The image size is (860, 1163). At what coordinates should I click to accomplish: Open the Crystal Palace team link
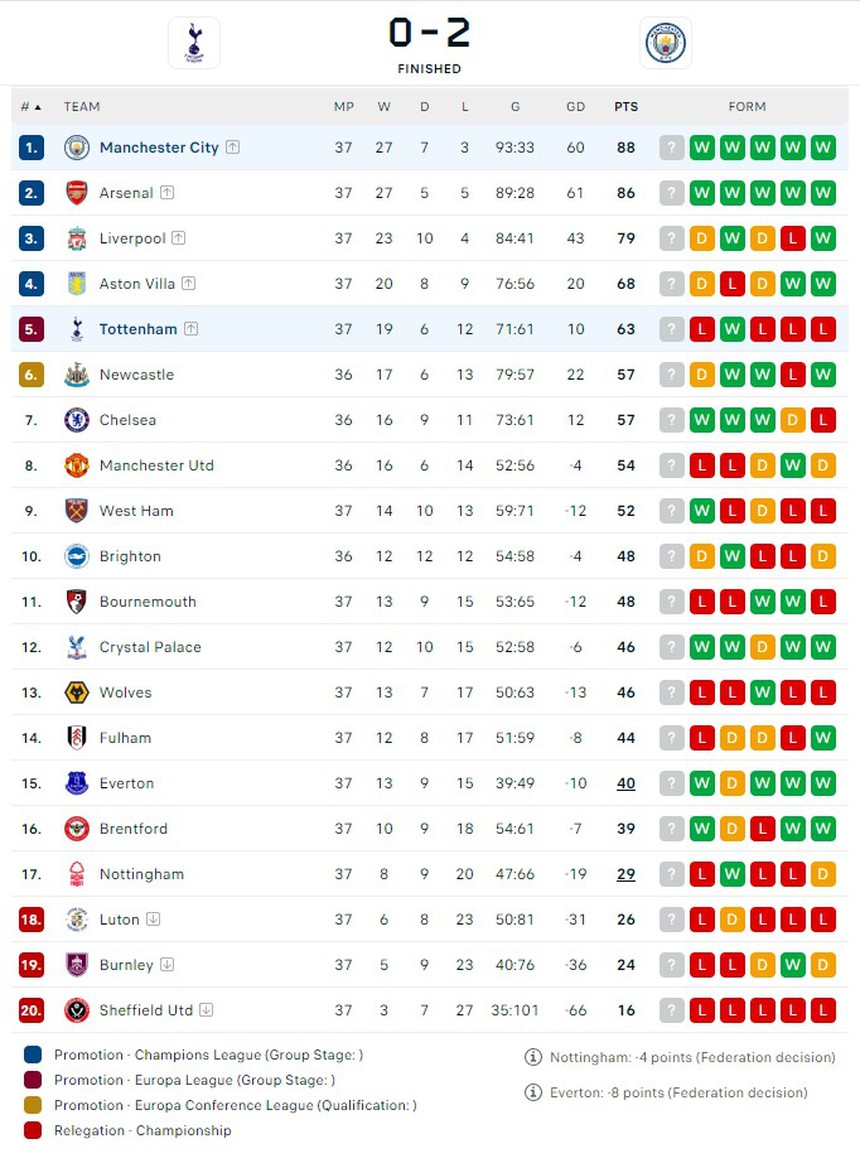click(149, 647)
